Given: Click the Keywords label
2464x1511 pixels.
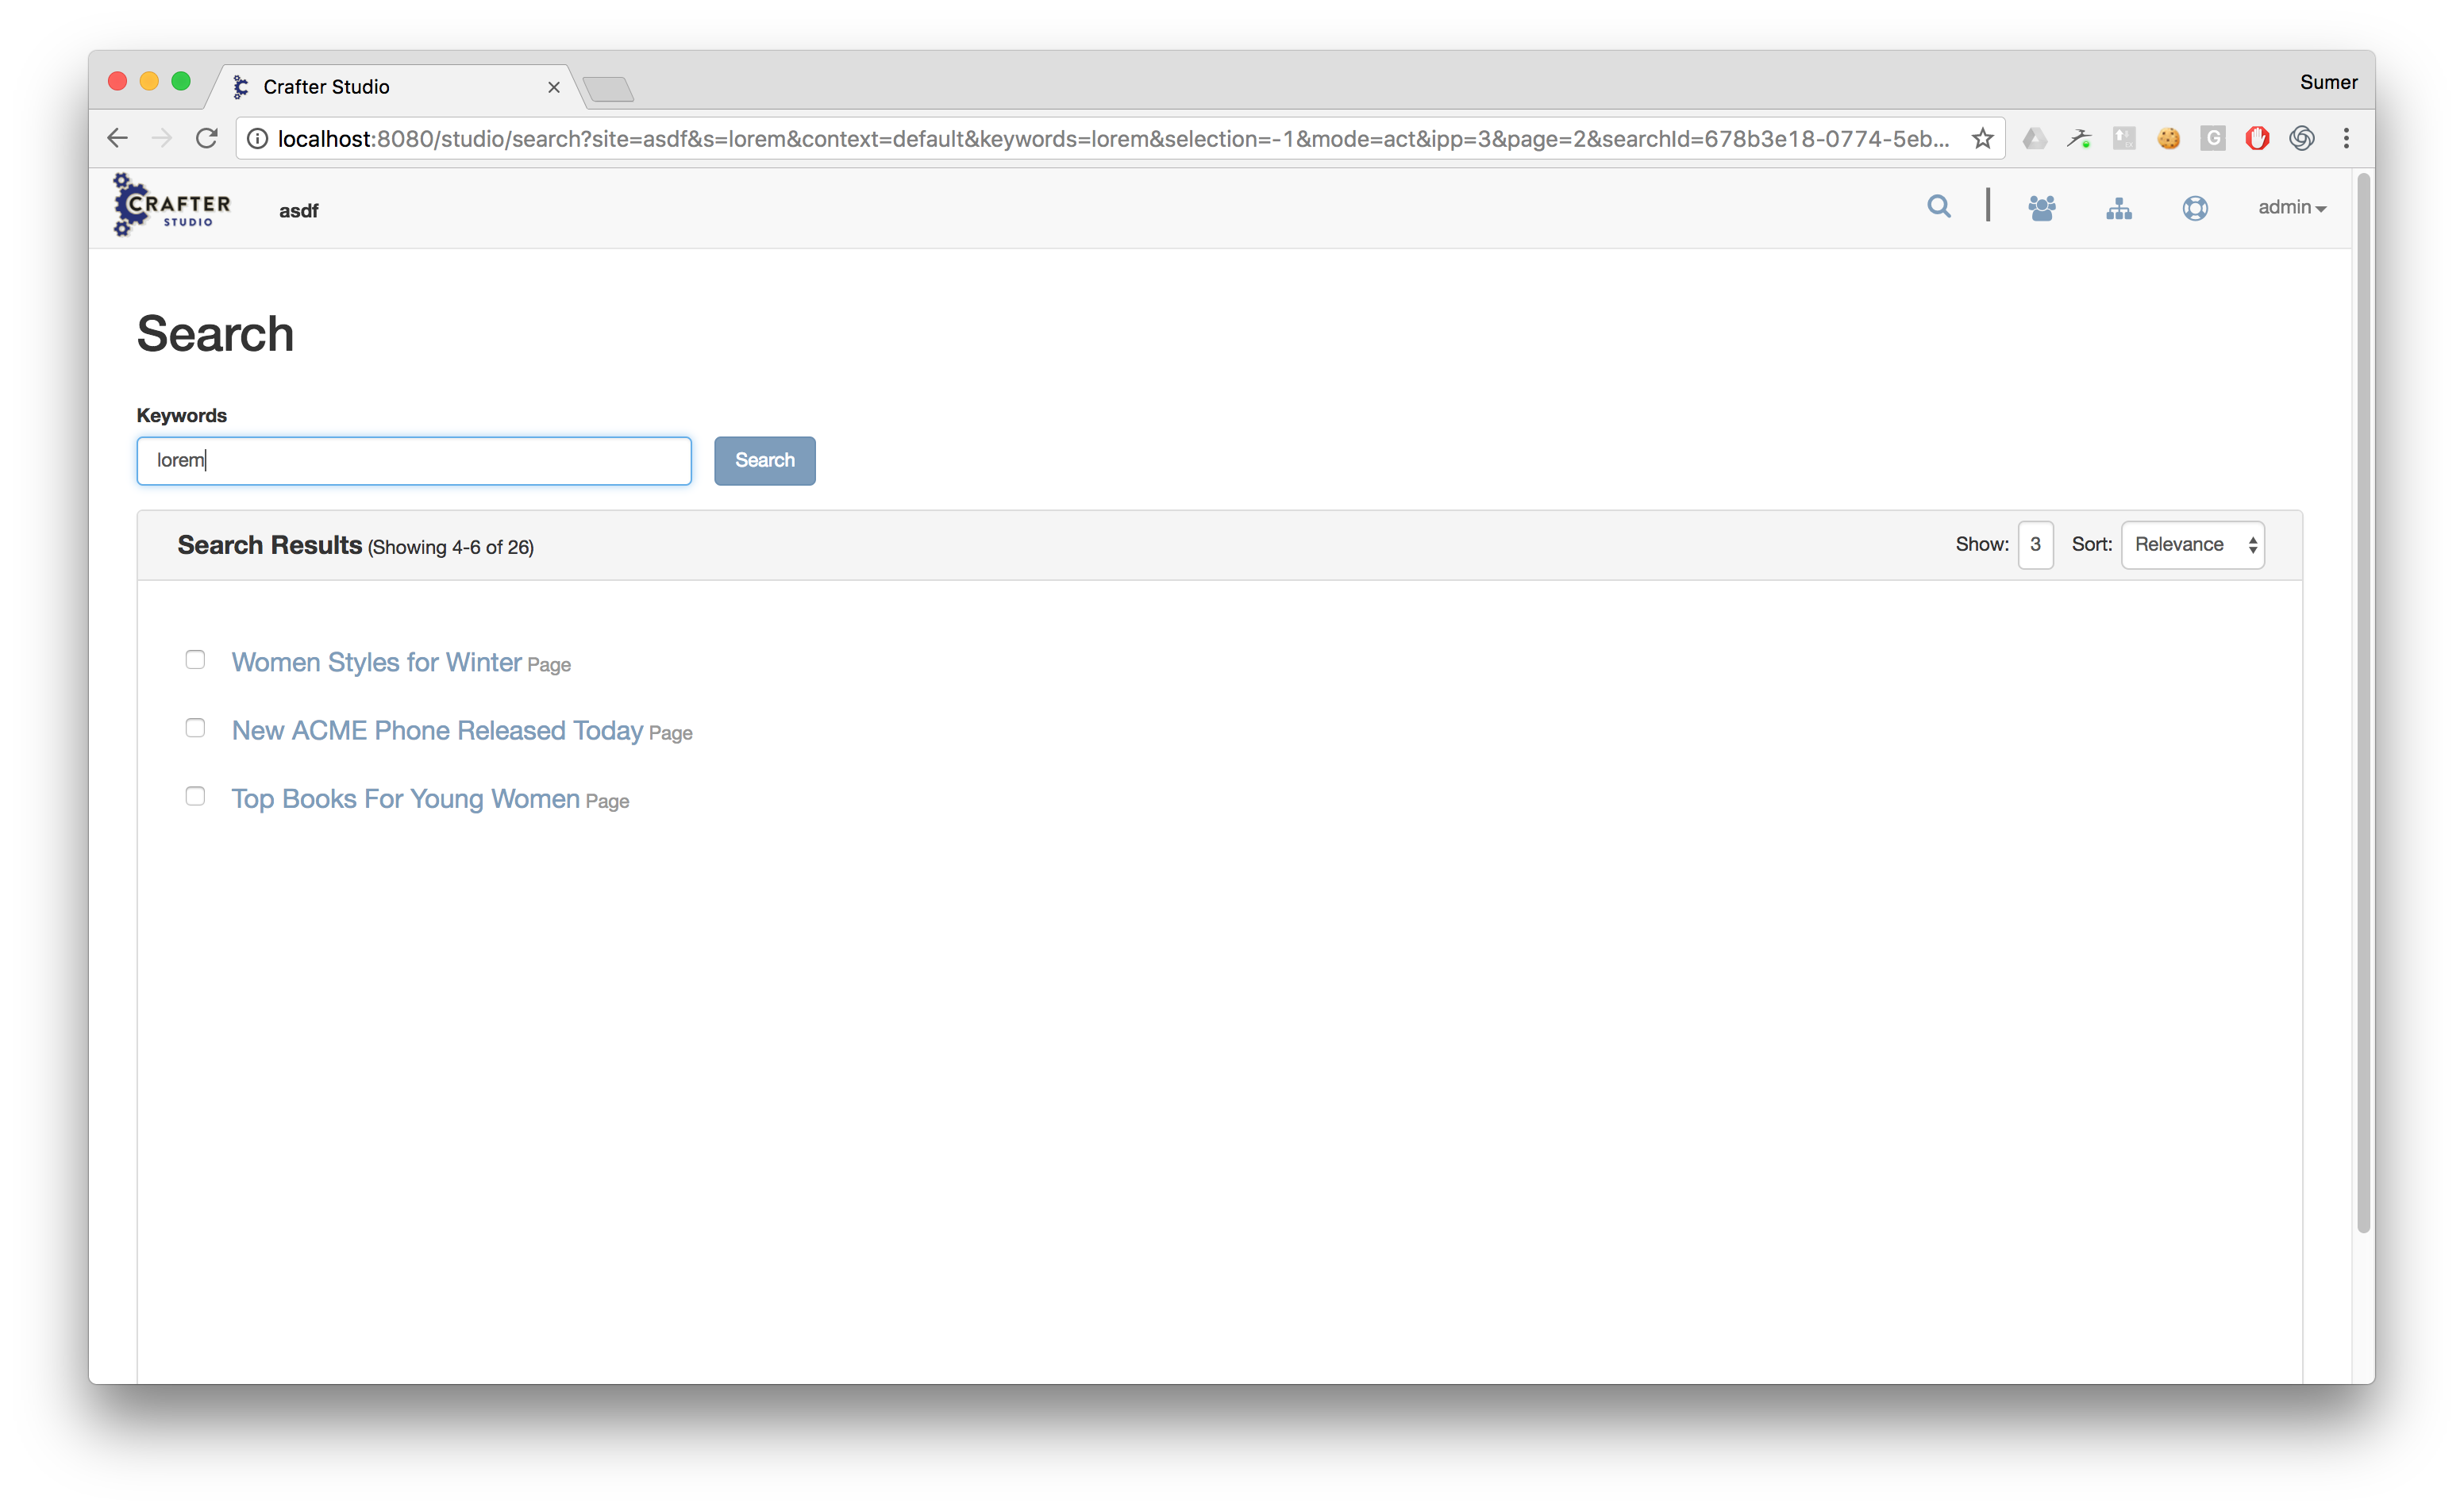Looking at the screenshot, I should coord(181,415).
